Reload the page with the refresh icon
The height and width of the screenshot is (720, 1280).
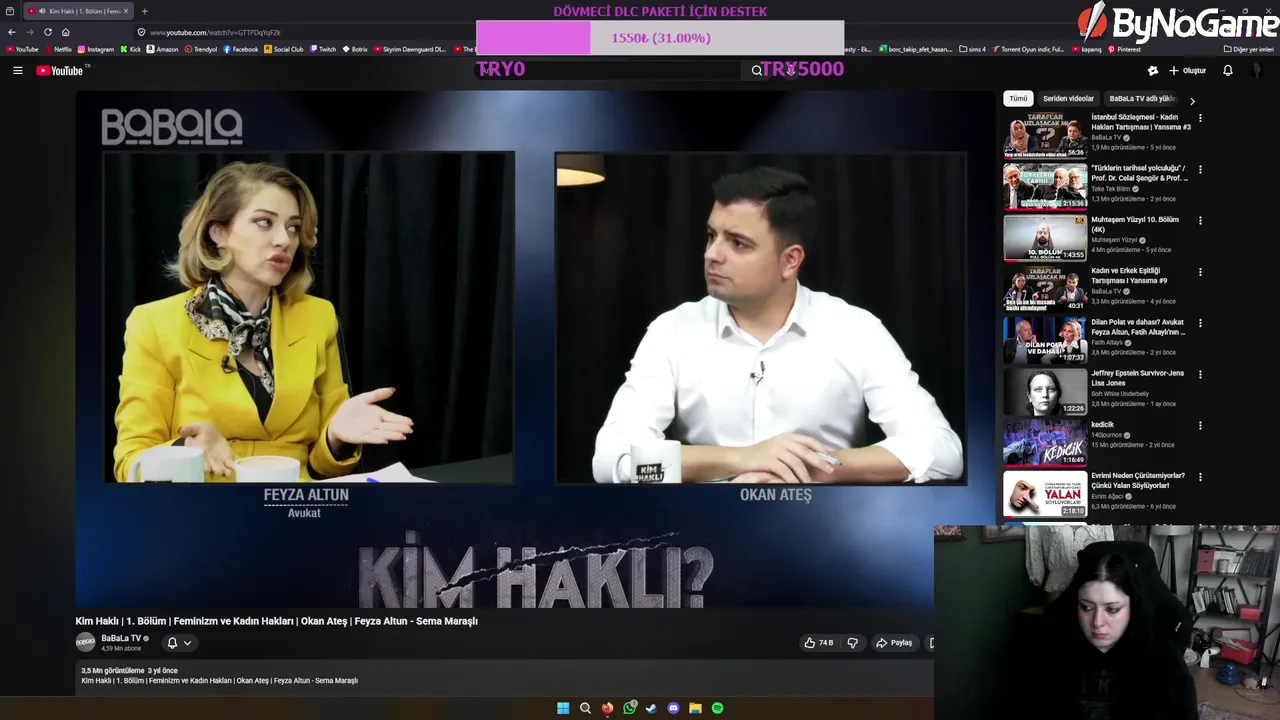click(47, 32)
